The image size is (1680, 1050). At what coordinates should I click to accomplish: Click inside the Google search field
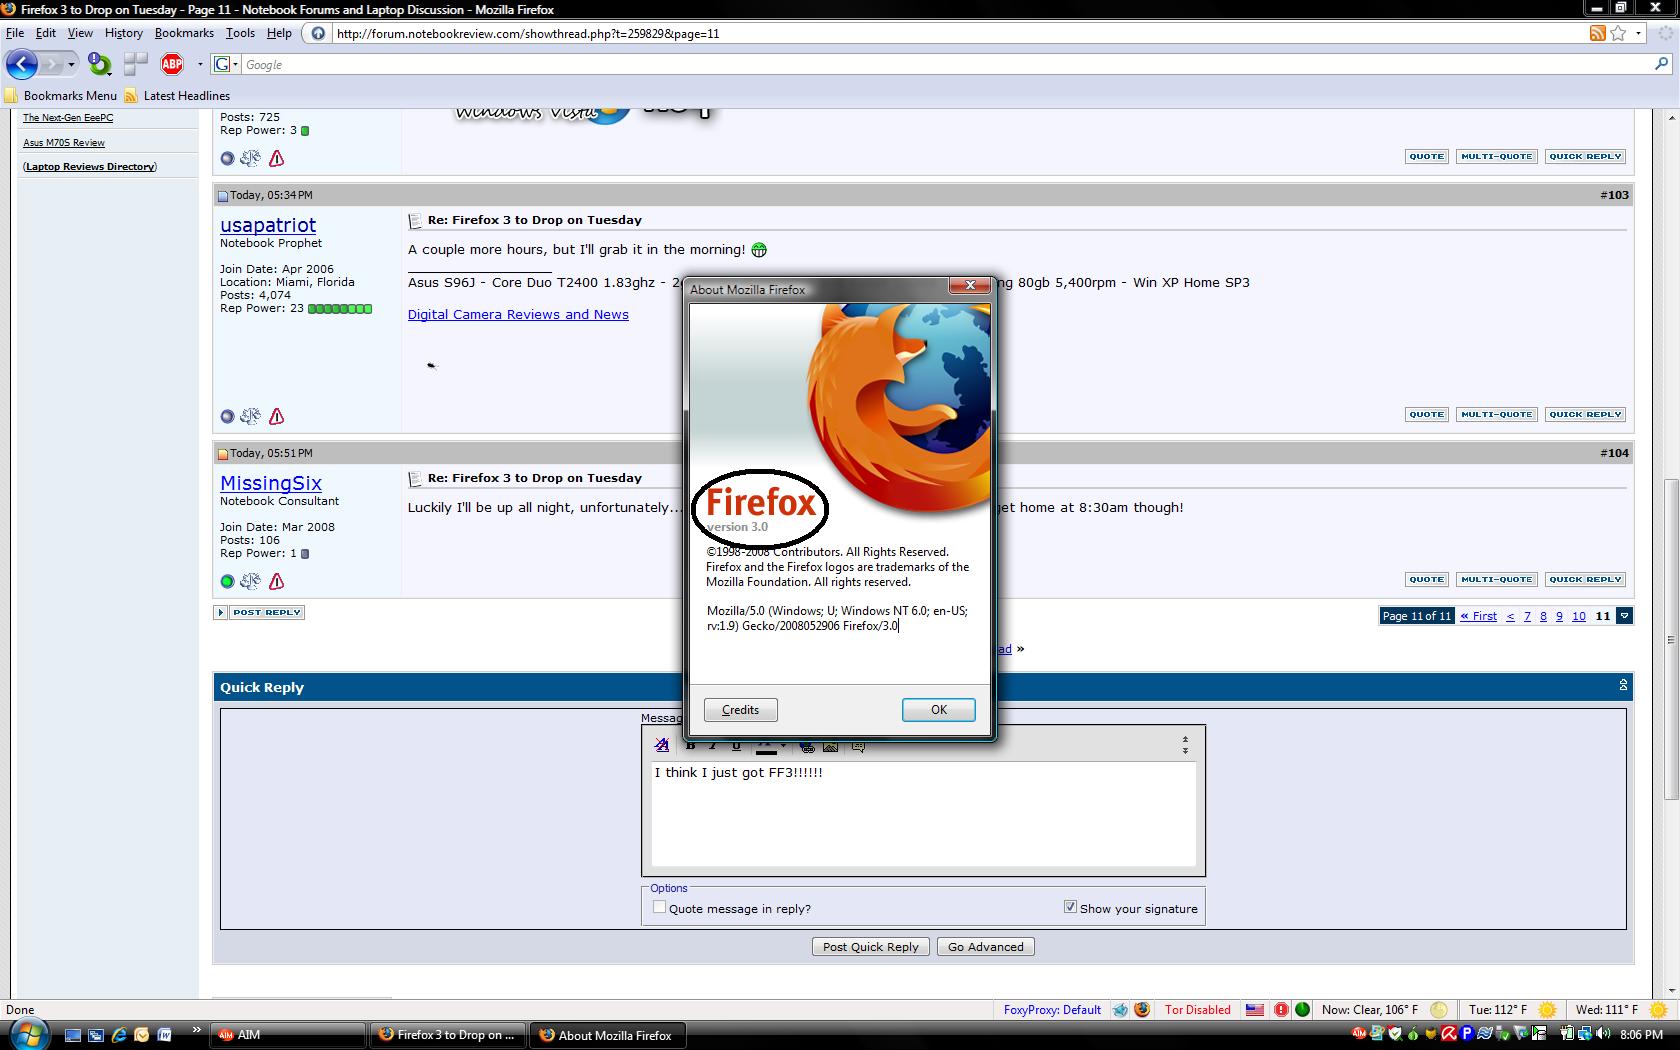pos(945,64)
